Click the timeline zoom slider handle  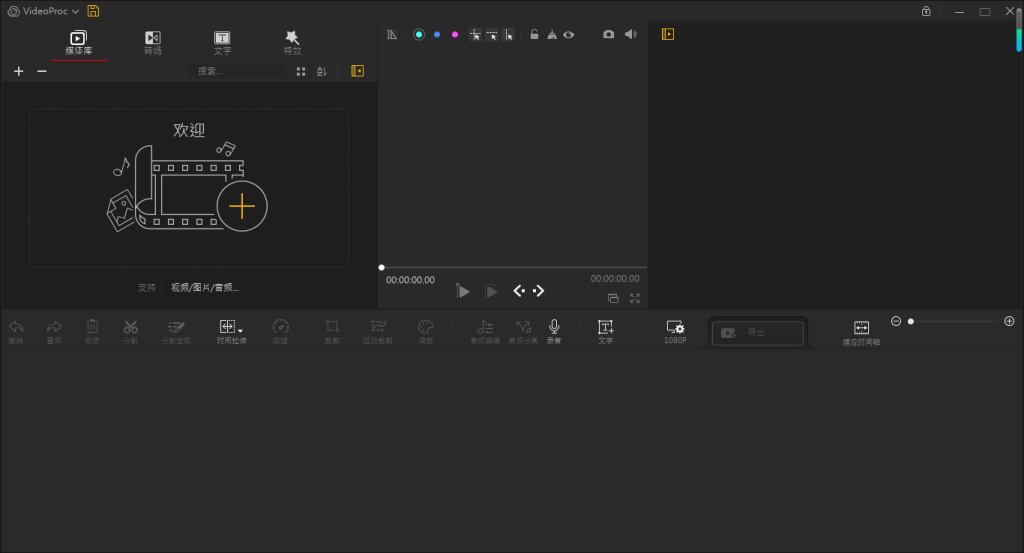[x=911, y=321]
